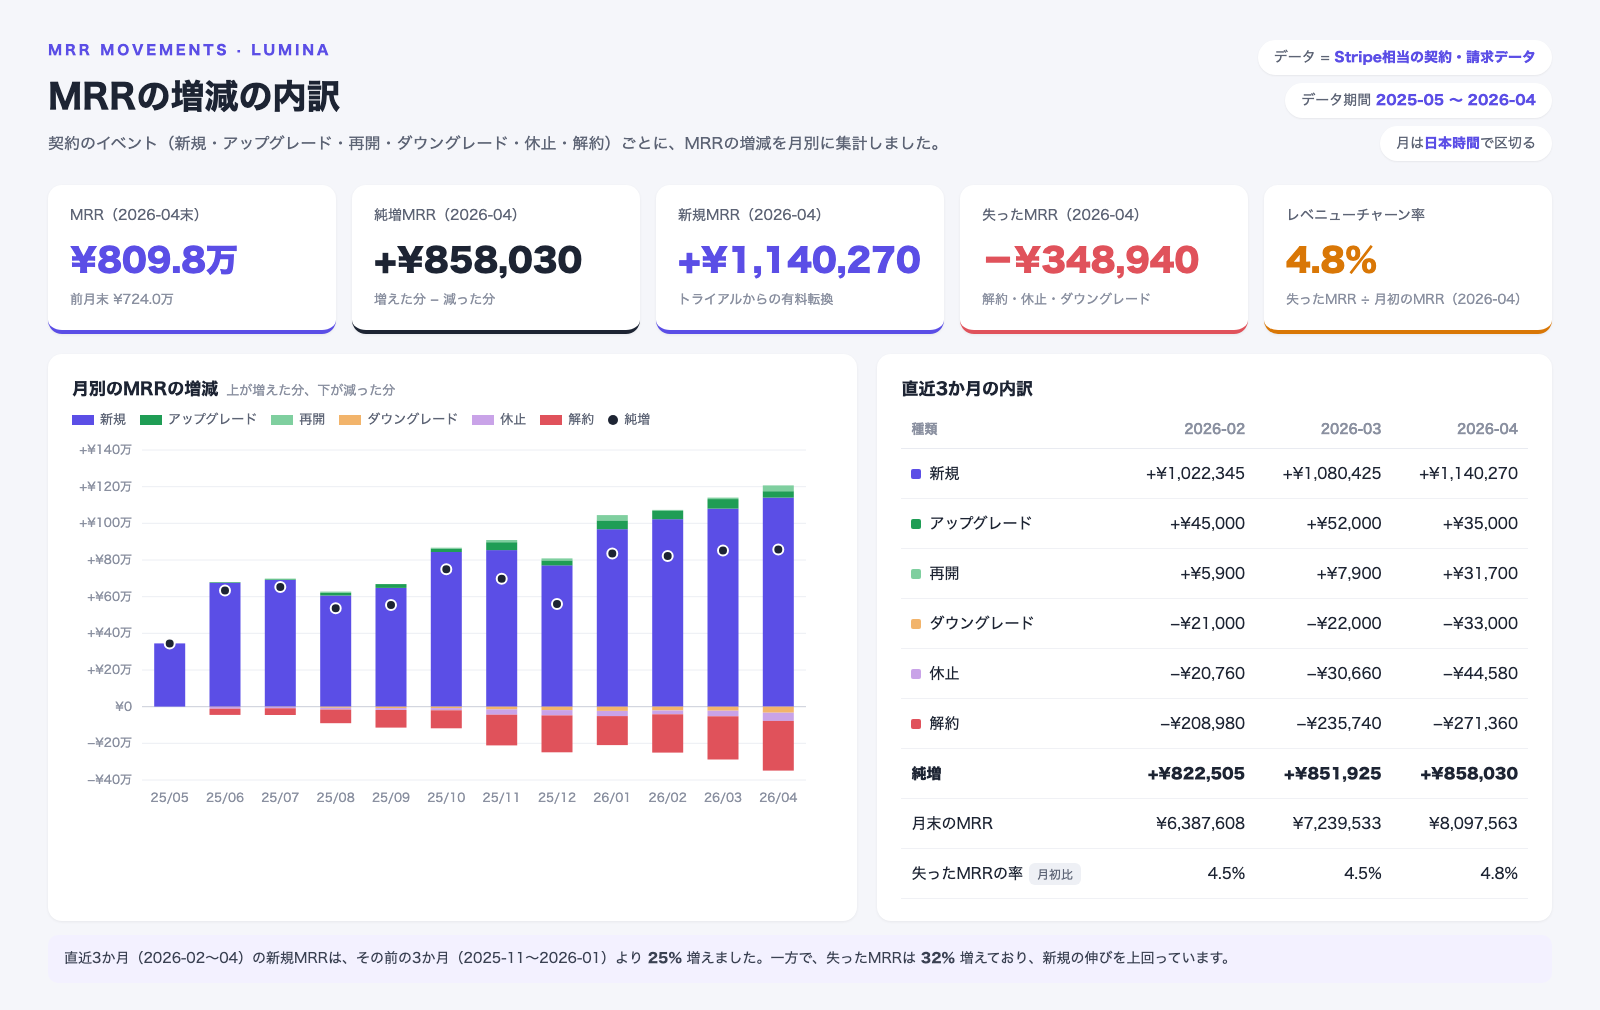Toggle the 休止 legend entry
Screen dimensions: 1600x1010
(x=499, y=420)
